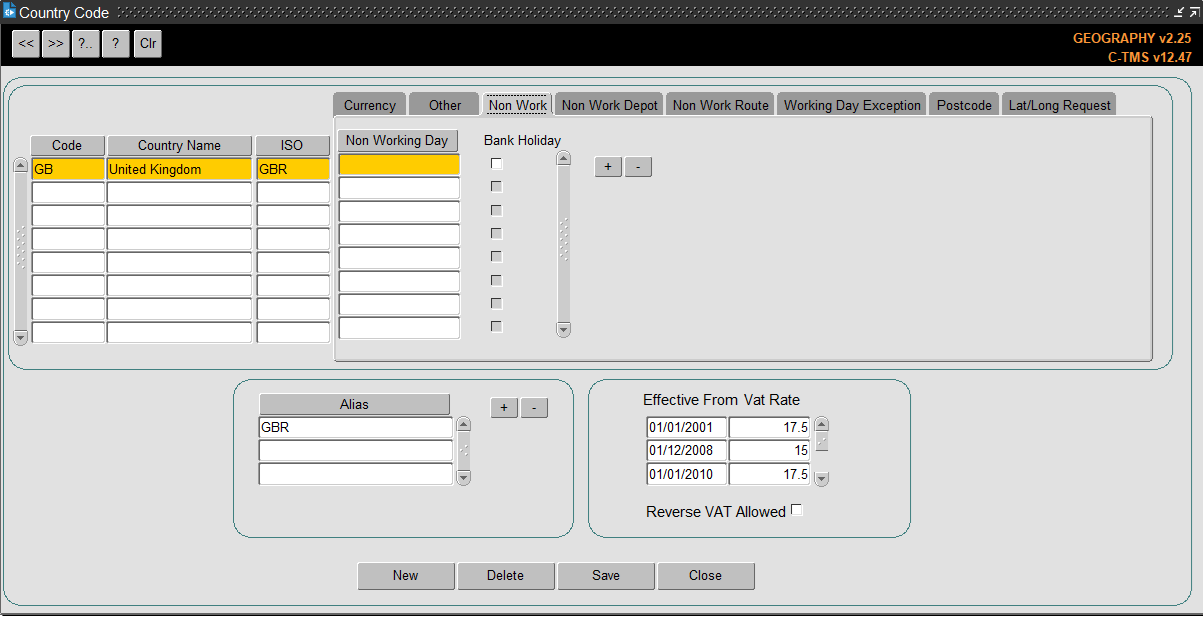Screen dimensions: 1203x618
Task: Add a non working day with + button
Action: pos(608,167)
